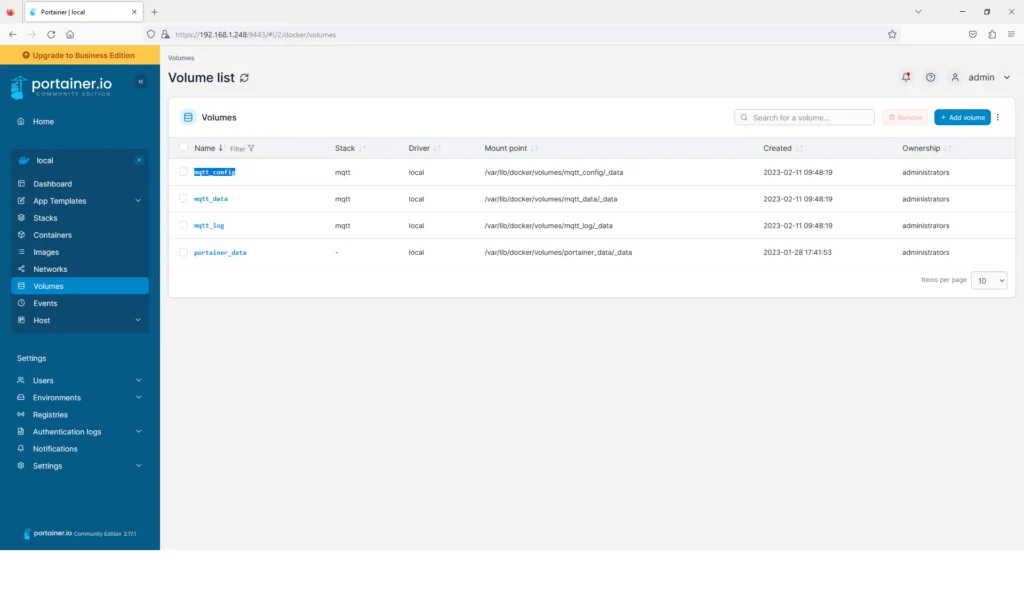Open the items per page dropdown
1024x613 pixels.
point(989,281)
